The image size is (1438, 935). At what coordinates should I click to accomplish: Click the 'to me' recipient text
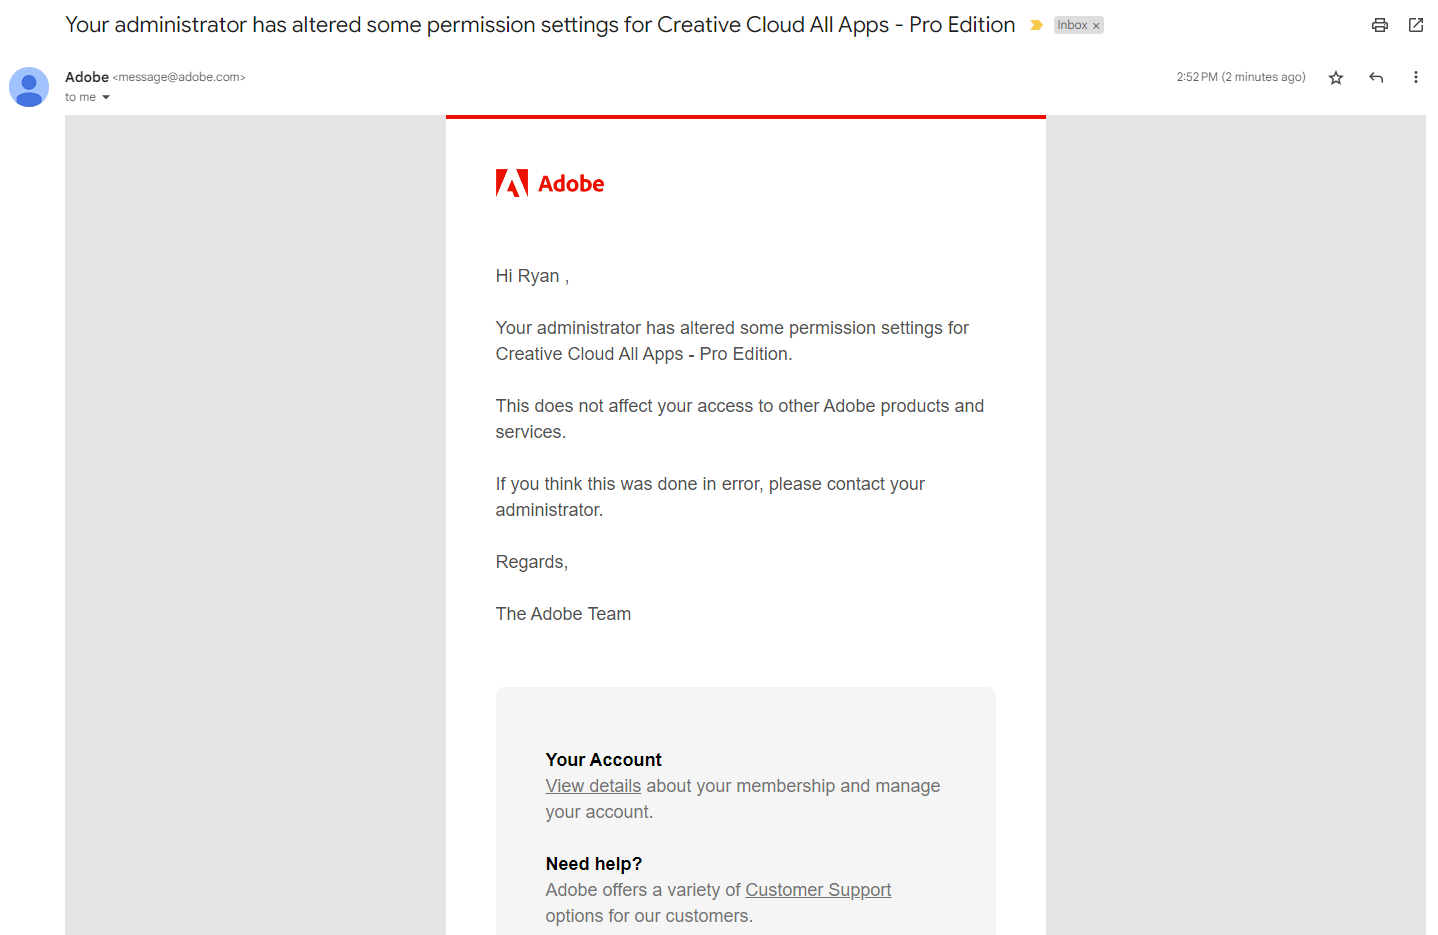(80, 98)
